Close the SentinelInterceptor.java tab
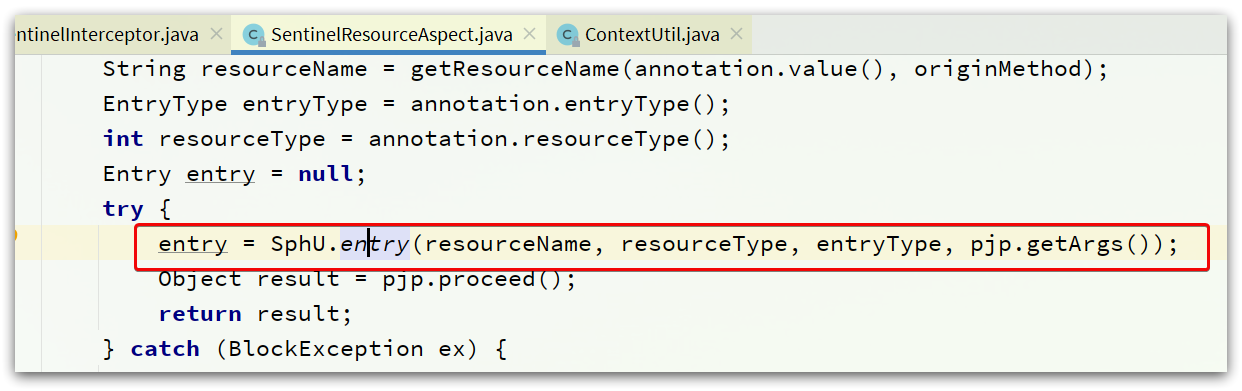The width and height of the screenshot is (1242, 391). (216, 35)
